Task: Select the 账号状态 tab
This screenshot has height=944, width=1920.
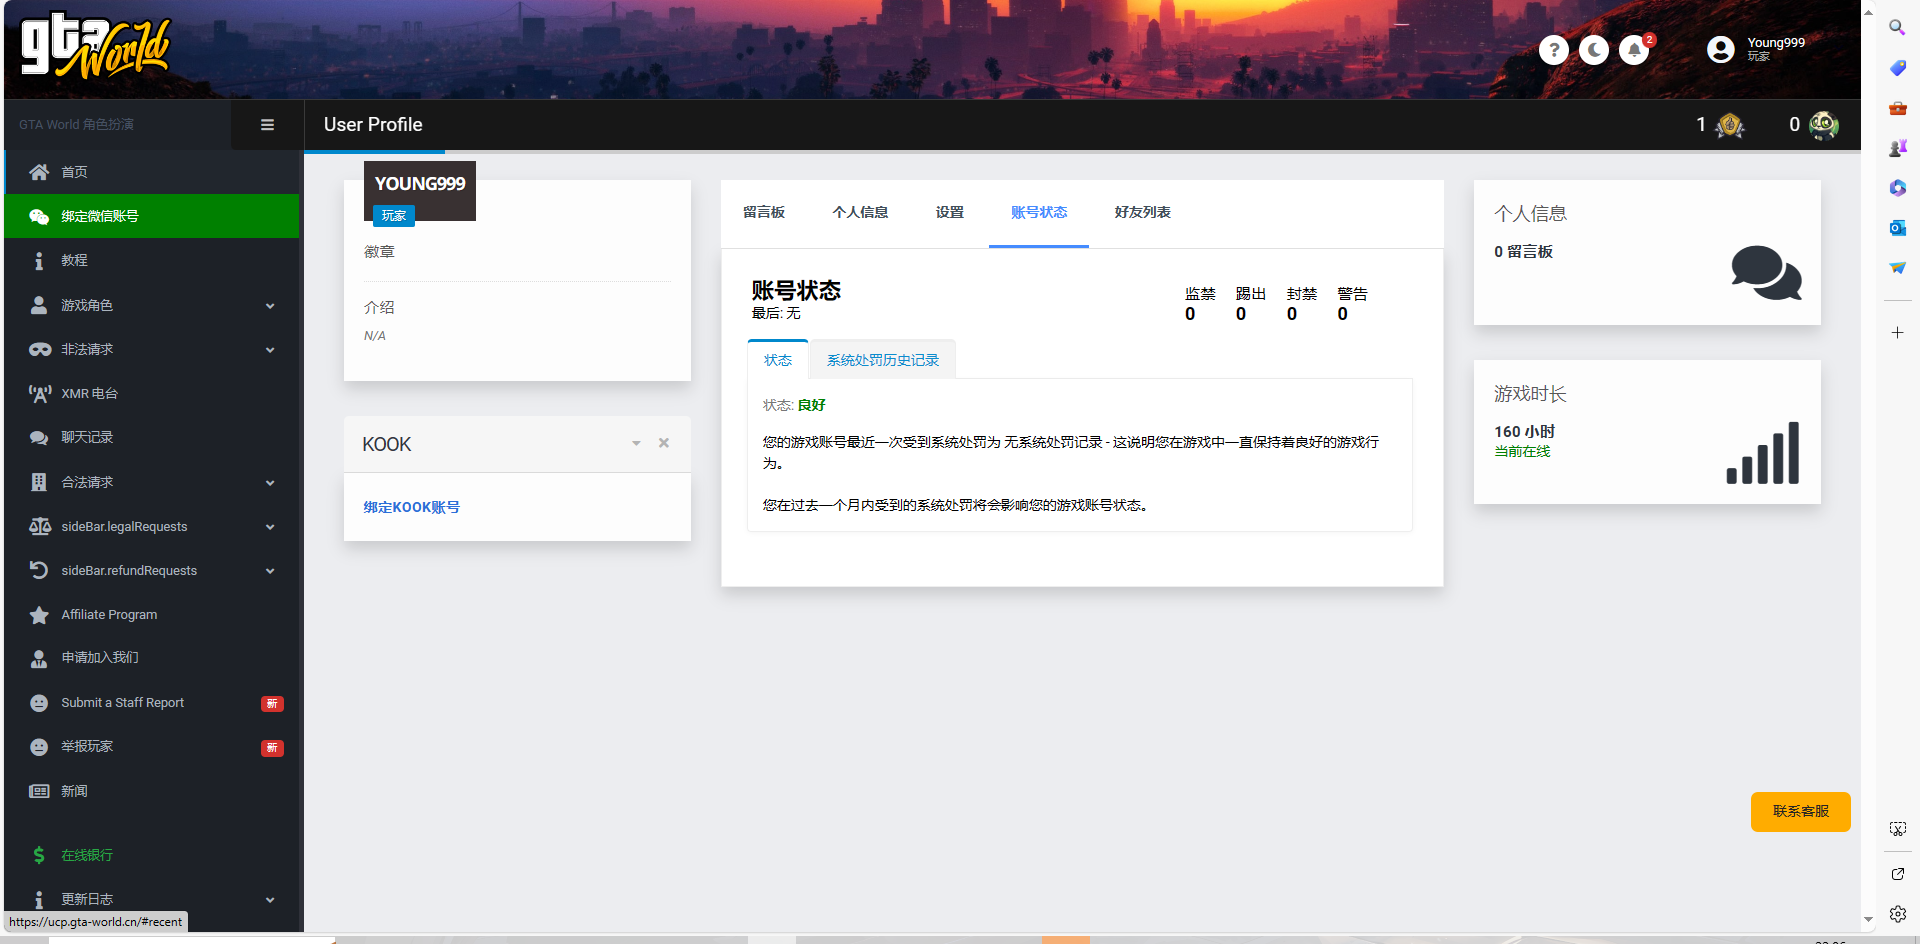Action: [1039, 212]
